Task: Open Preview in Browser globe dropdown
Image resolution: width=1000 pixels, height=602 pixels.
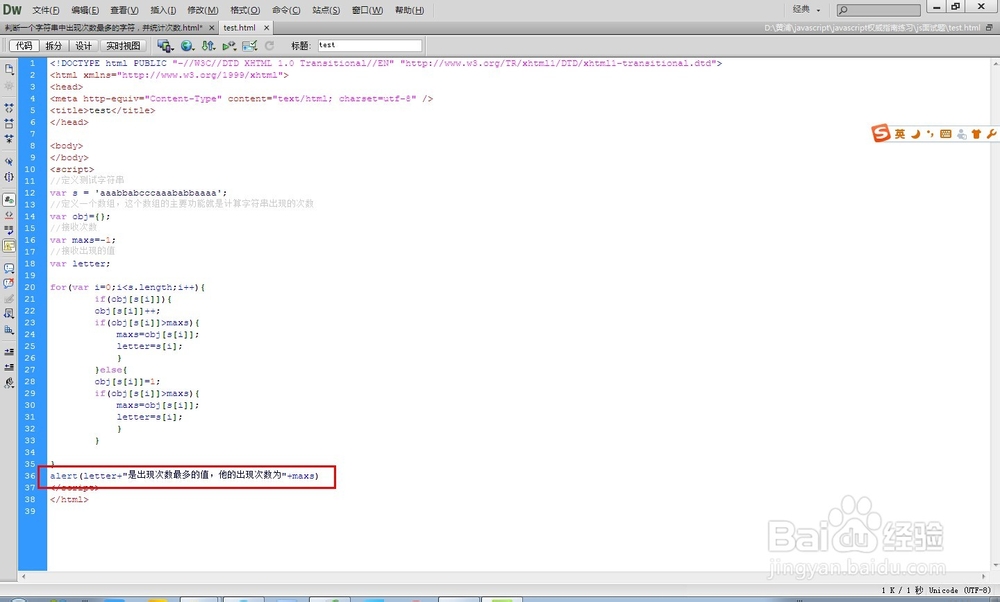Action: pos(187,46)
